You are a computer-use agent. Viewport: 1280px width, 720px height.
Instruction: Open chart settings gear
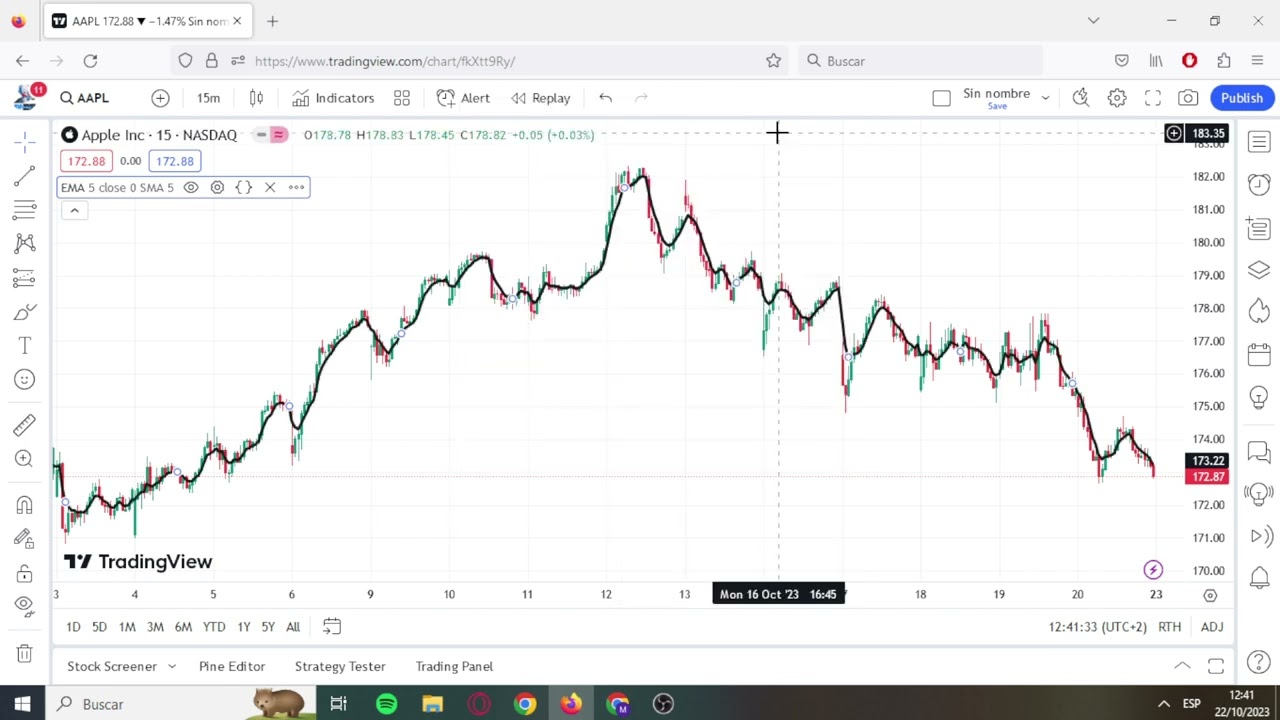point(1117,98)
